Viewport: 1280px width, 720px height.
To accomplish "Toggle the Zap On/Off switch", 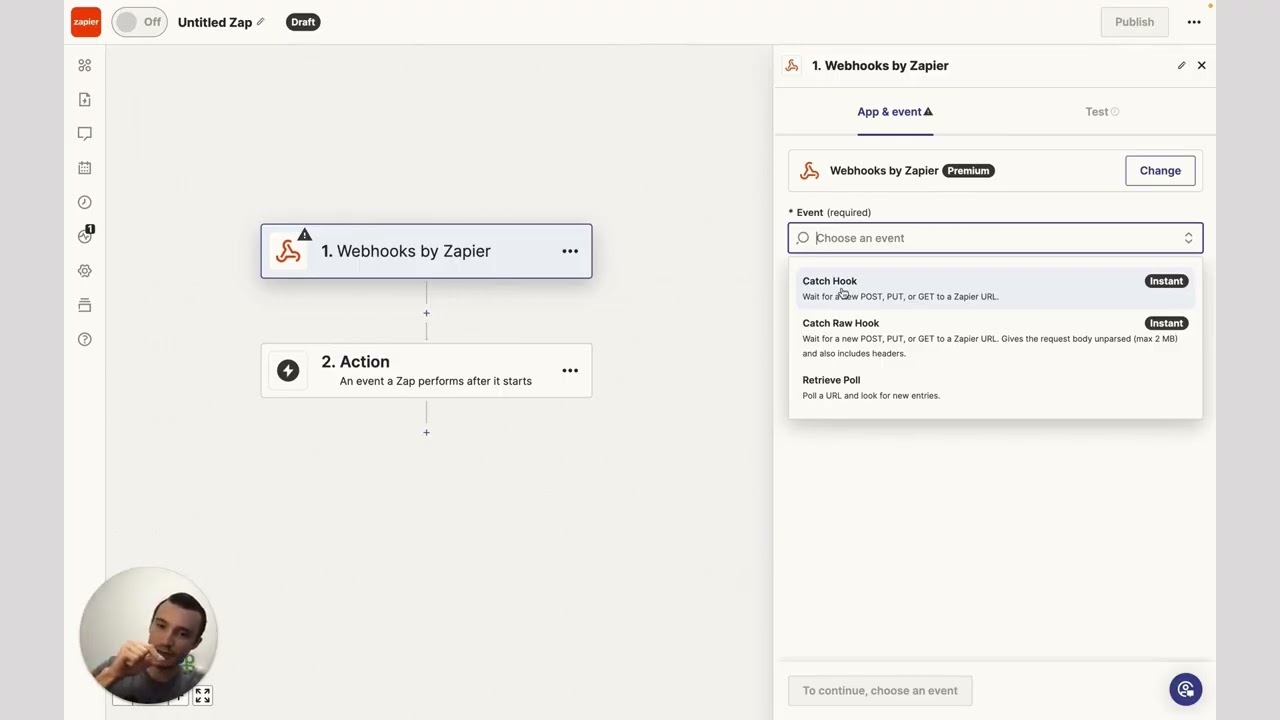I will pos(139,22).
